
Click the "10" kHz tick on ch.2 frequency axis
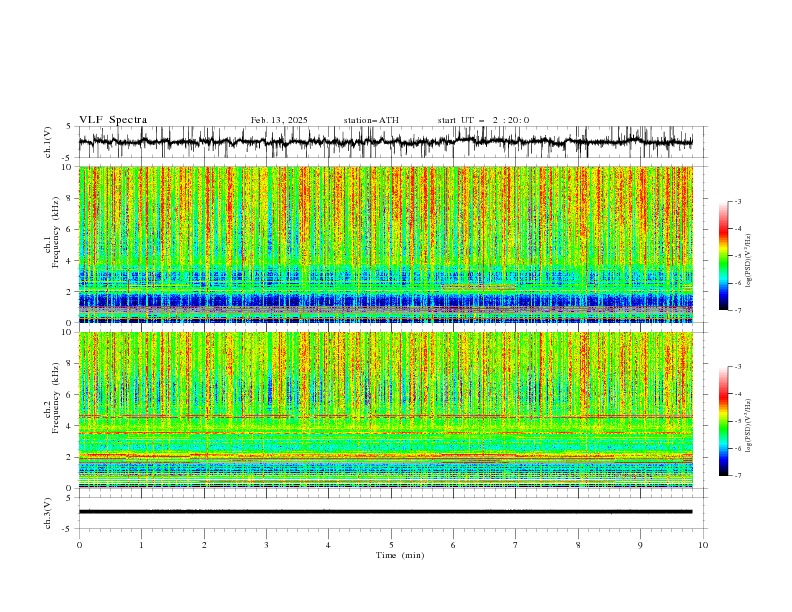click(x=68, y=332)
